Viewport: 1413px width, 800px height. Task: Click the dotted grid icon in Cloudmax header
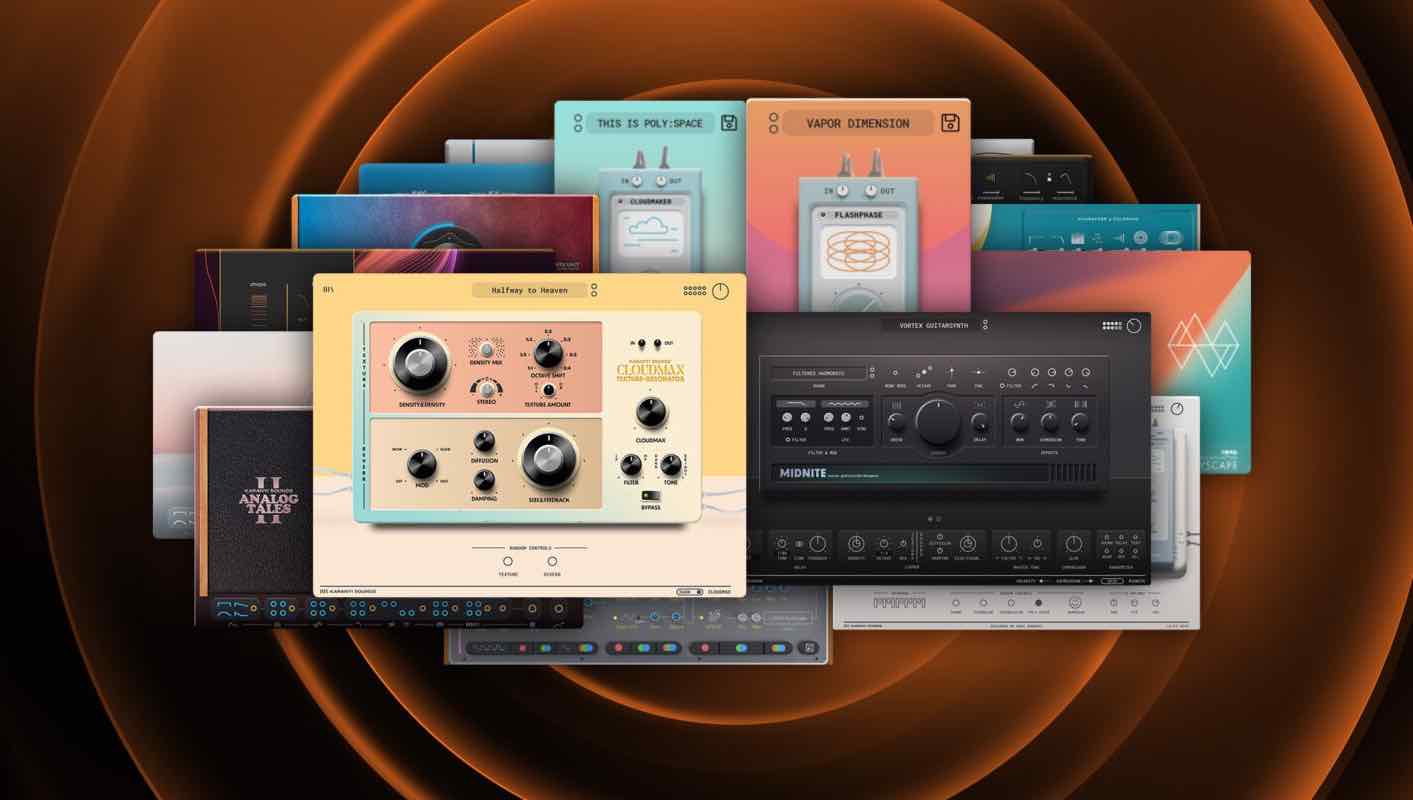[694, 291]
